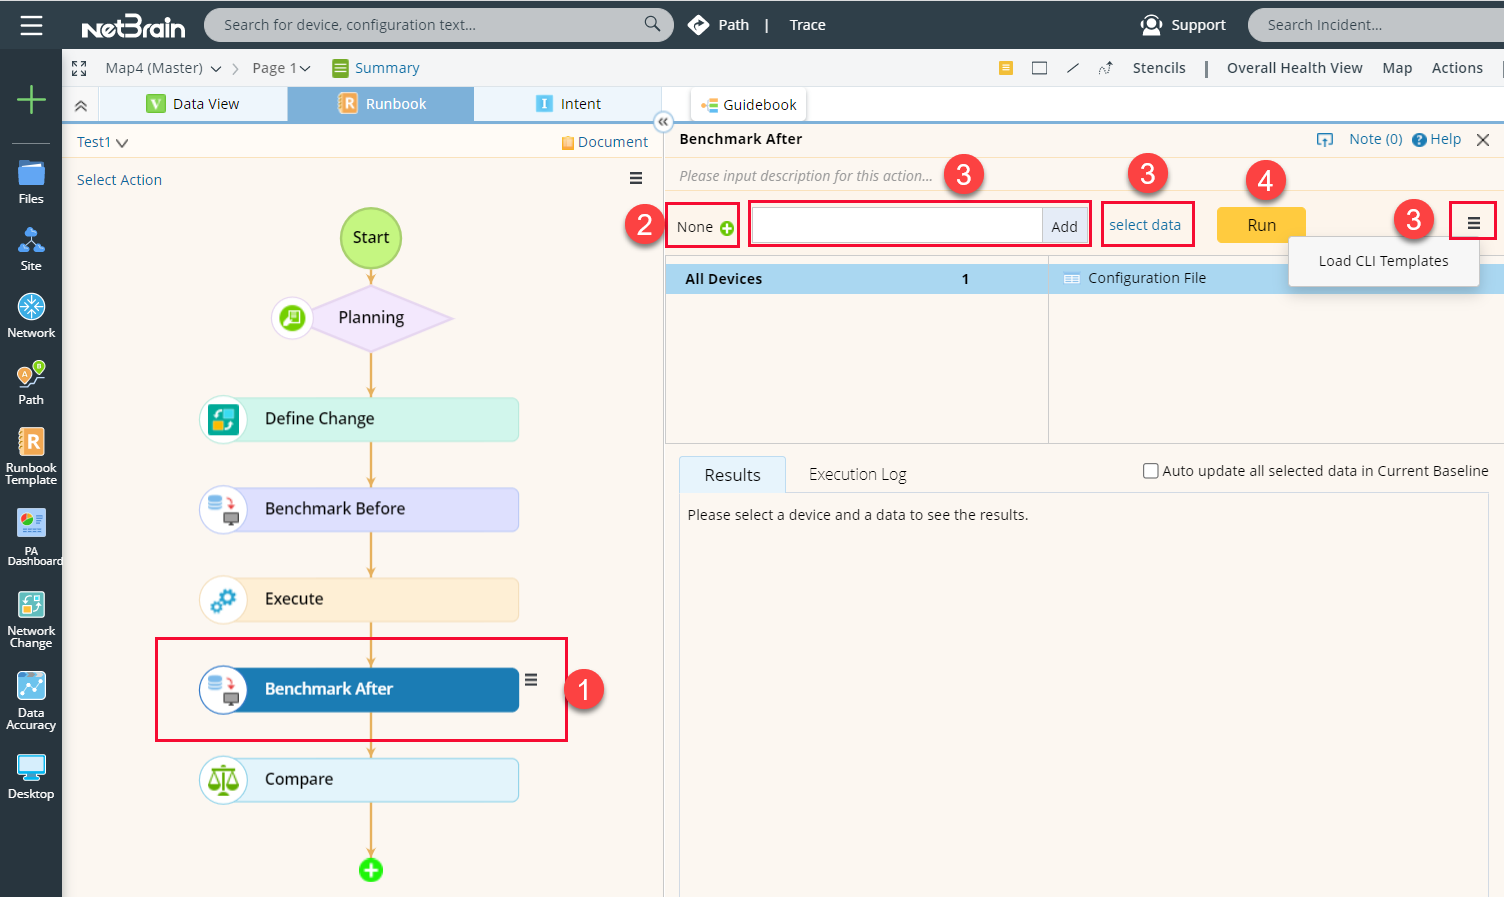Open PA Dashboard in the sidebar
Screen dimensions: 1504x897
click(31, 538)
